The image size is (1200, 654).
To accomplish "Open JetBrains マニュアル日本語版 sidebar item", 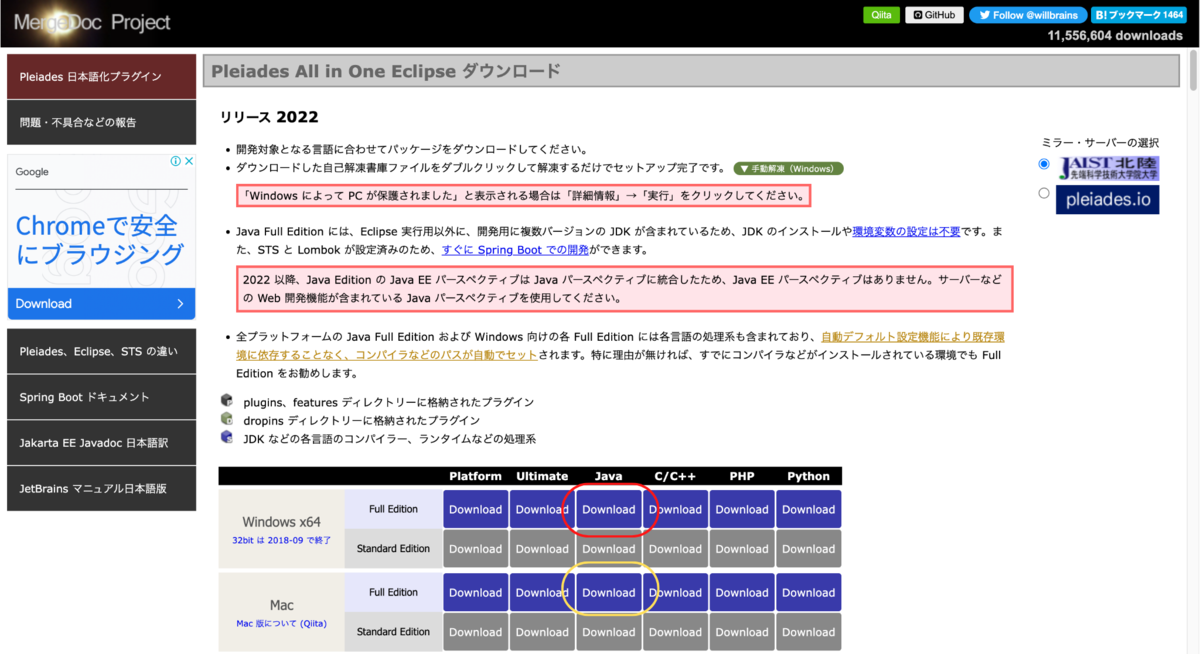I will [101, 489].
